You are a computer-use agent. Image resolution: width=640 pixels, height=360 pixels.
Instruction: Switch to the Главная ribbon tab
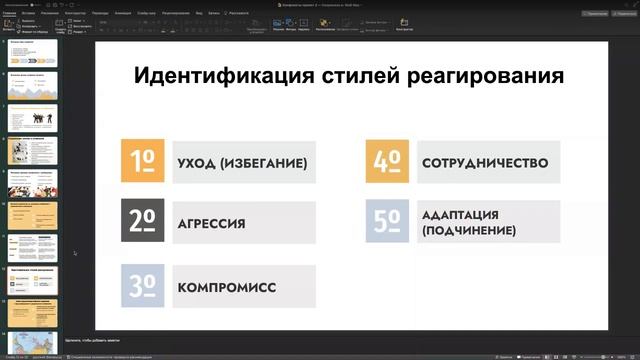point(9,13)
